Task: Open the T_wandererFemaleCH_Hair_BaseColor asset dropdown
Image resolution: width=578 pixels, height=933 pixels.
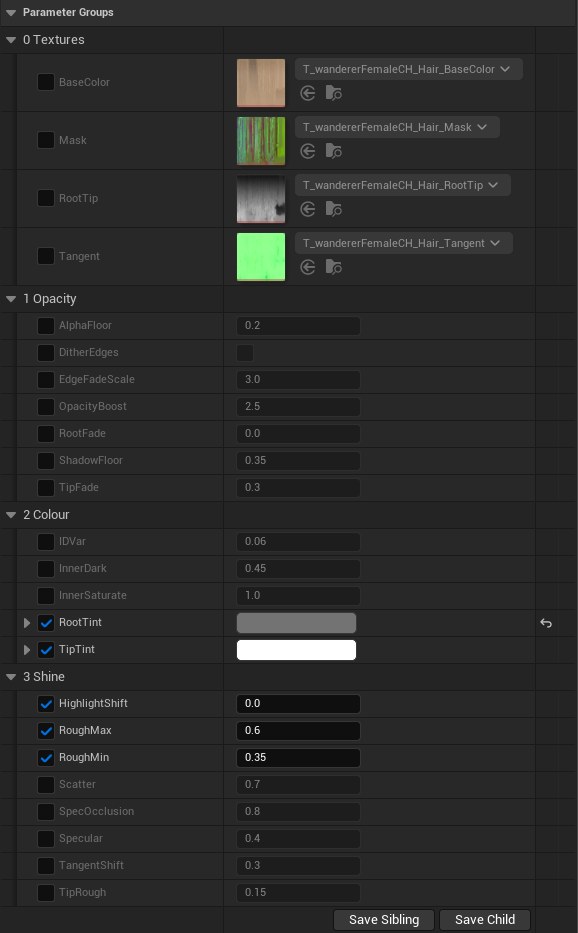Action: [408, 69]
